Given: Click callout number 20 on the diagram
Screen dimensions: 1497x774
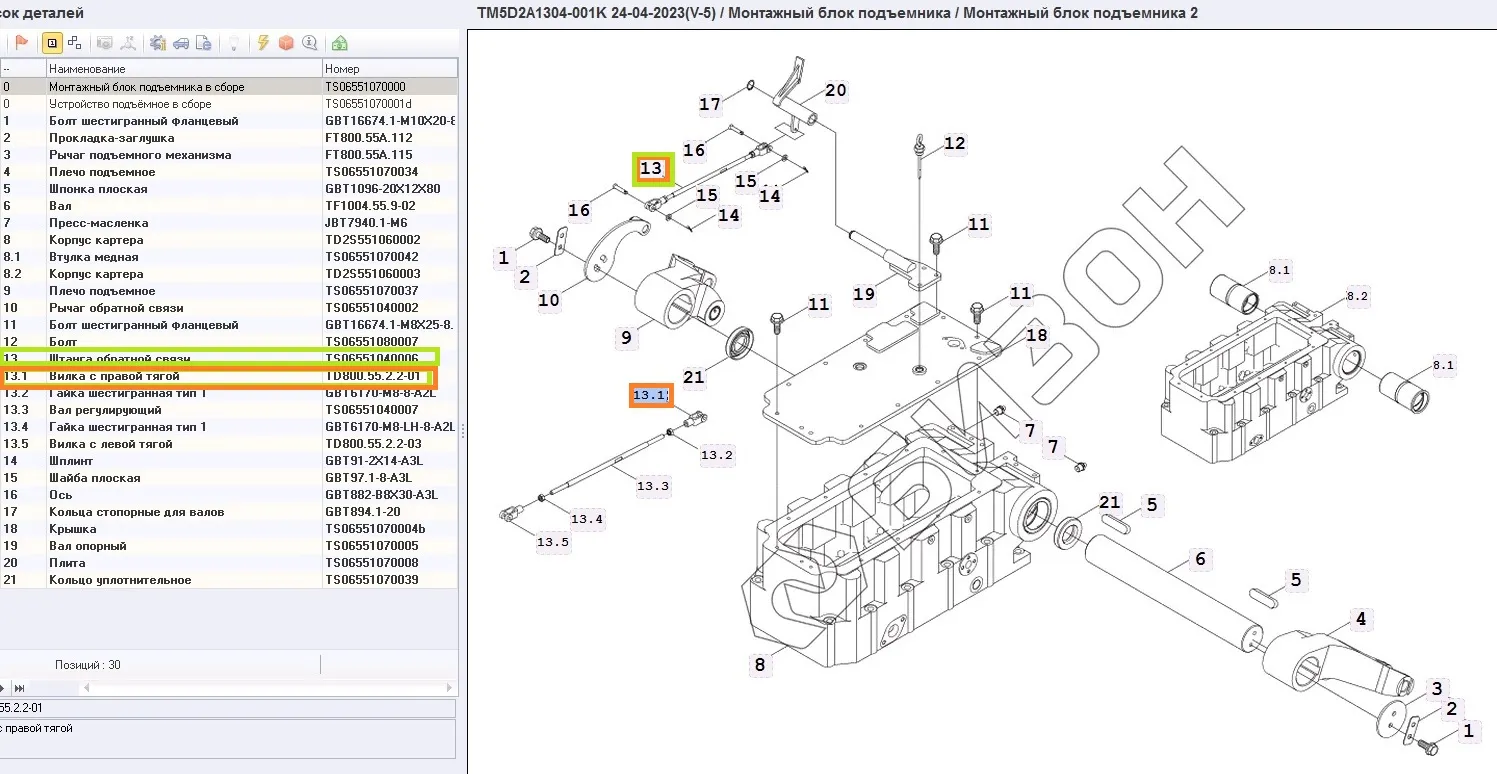Looking at the screenshot, I should coord(835,91).
